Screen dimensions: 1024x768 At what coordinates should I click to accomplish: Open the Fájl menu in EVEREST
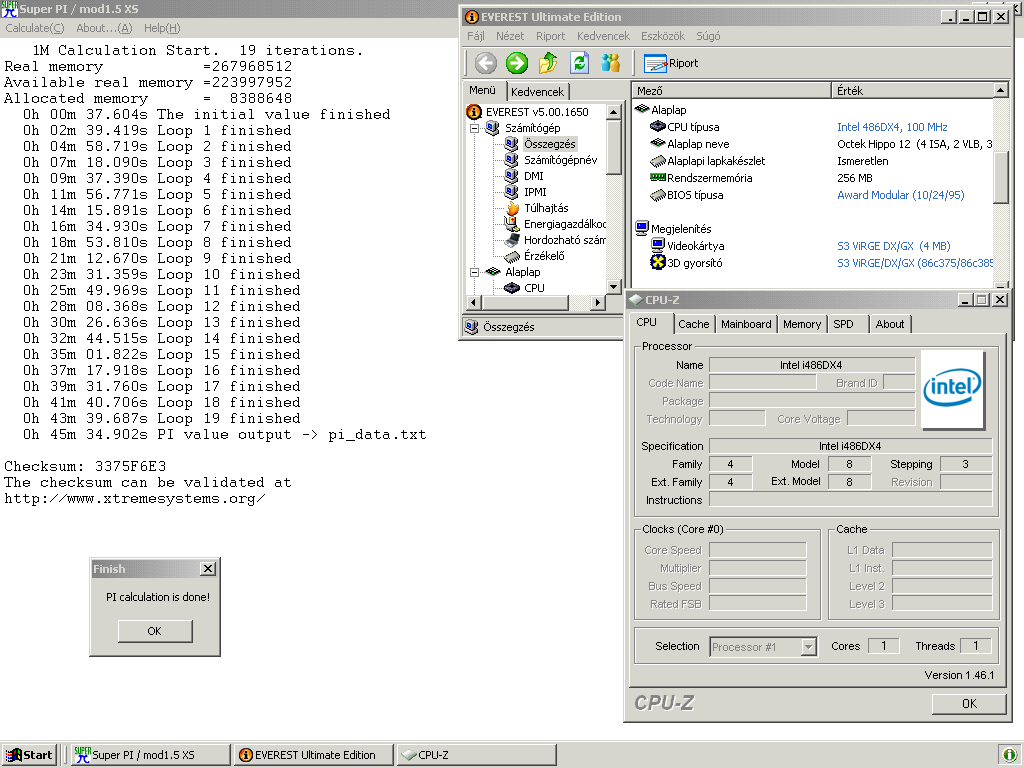tap(475, 36)
